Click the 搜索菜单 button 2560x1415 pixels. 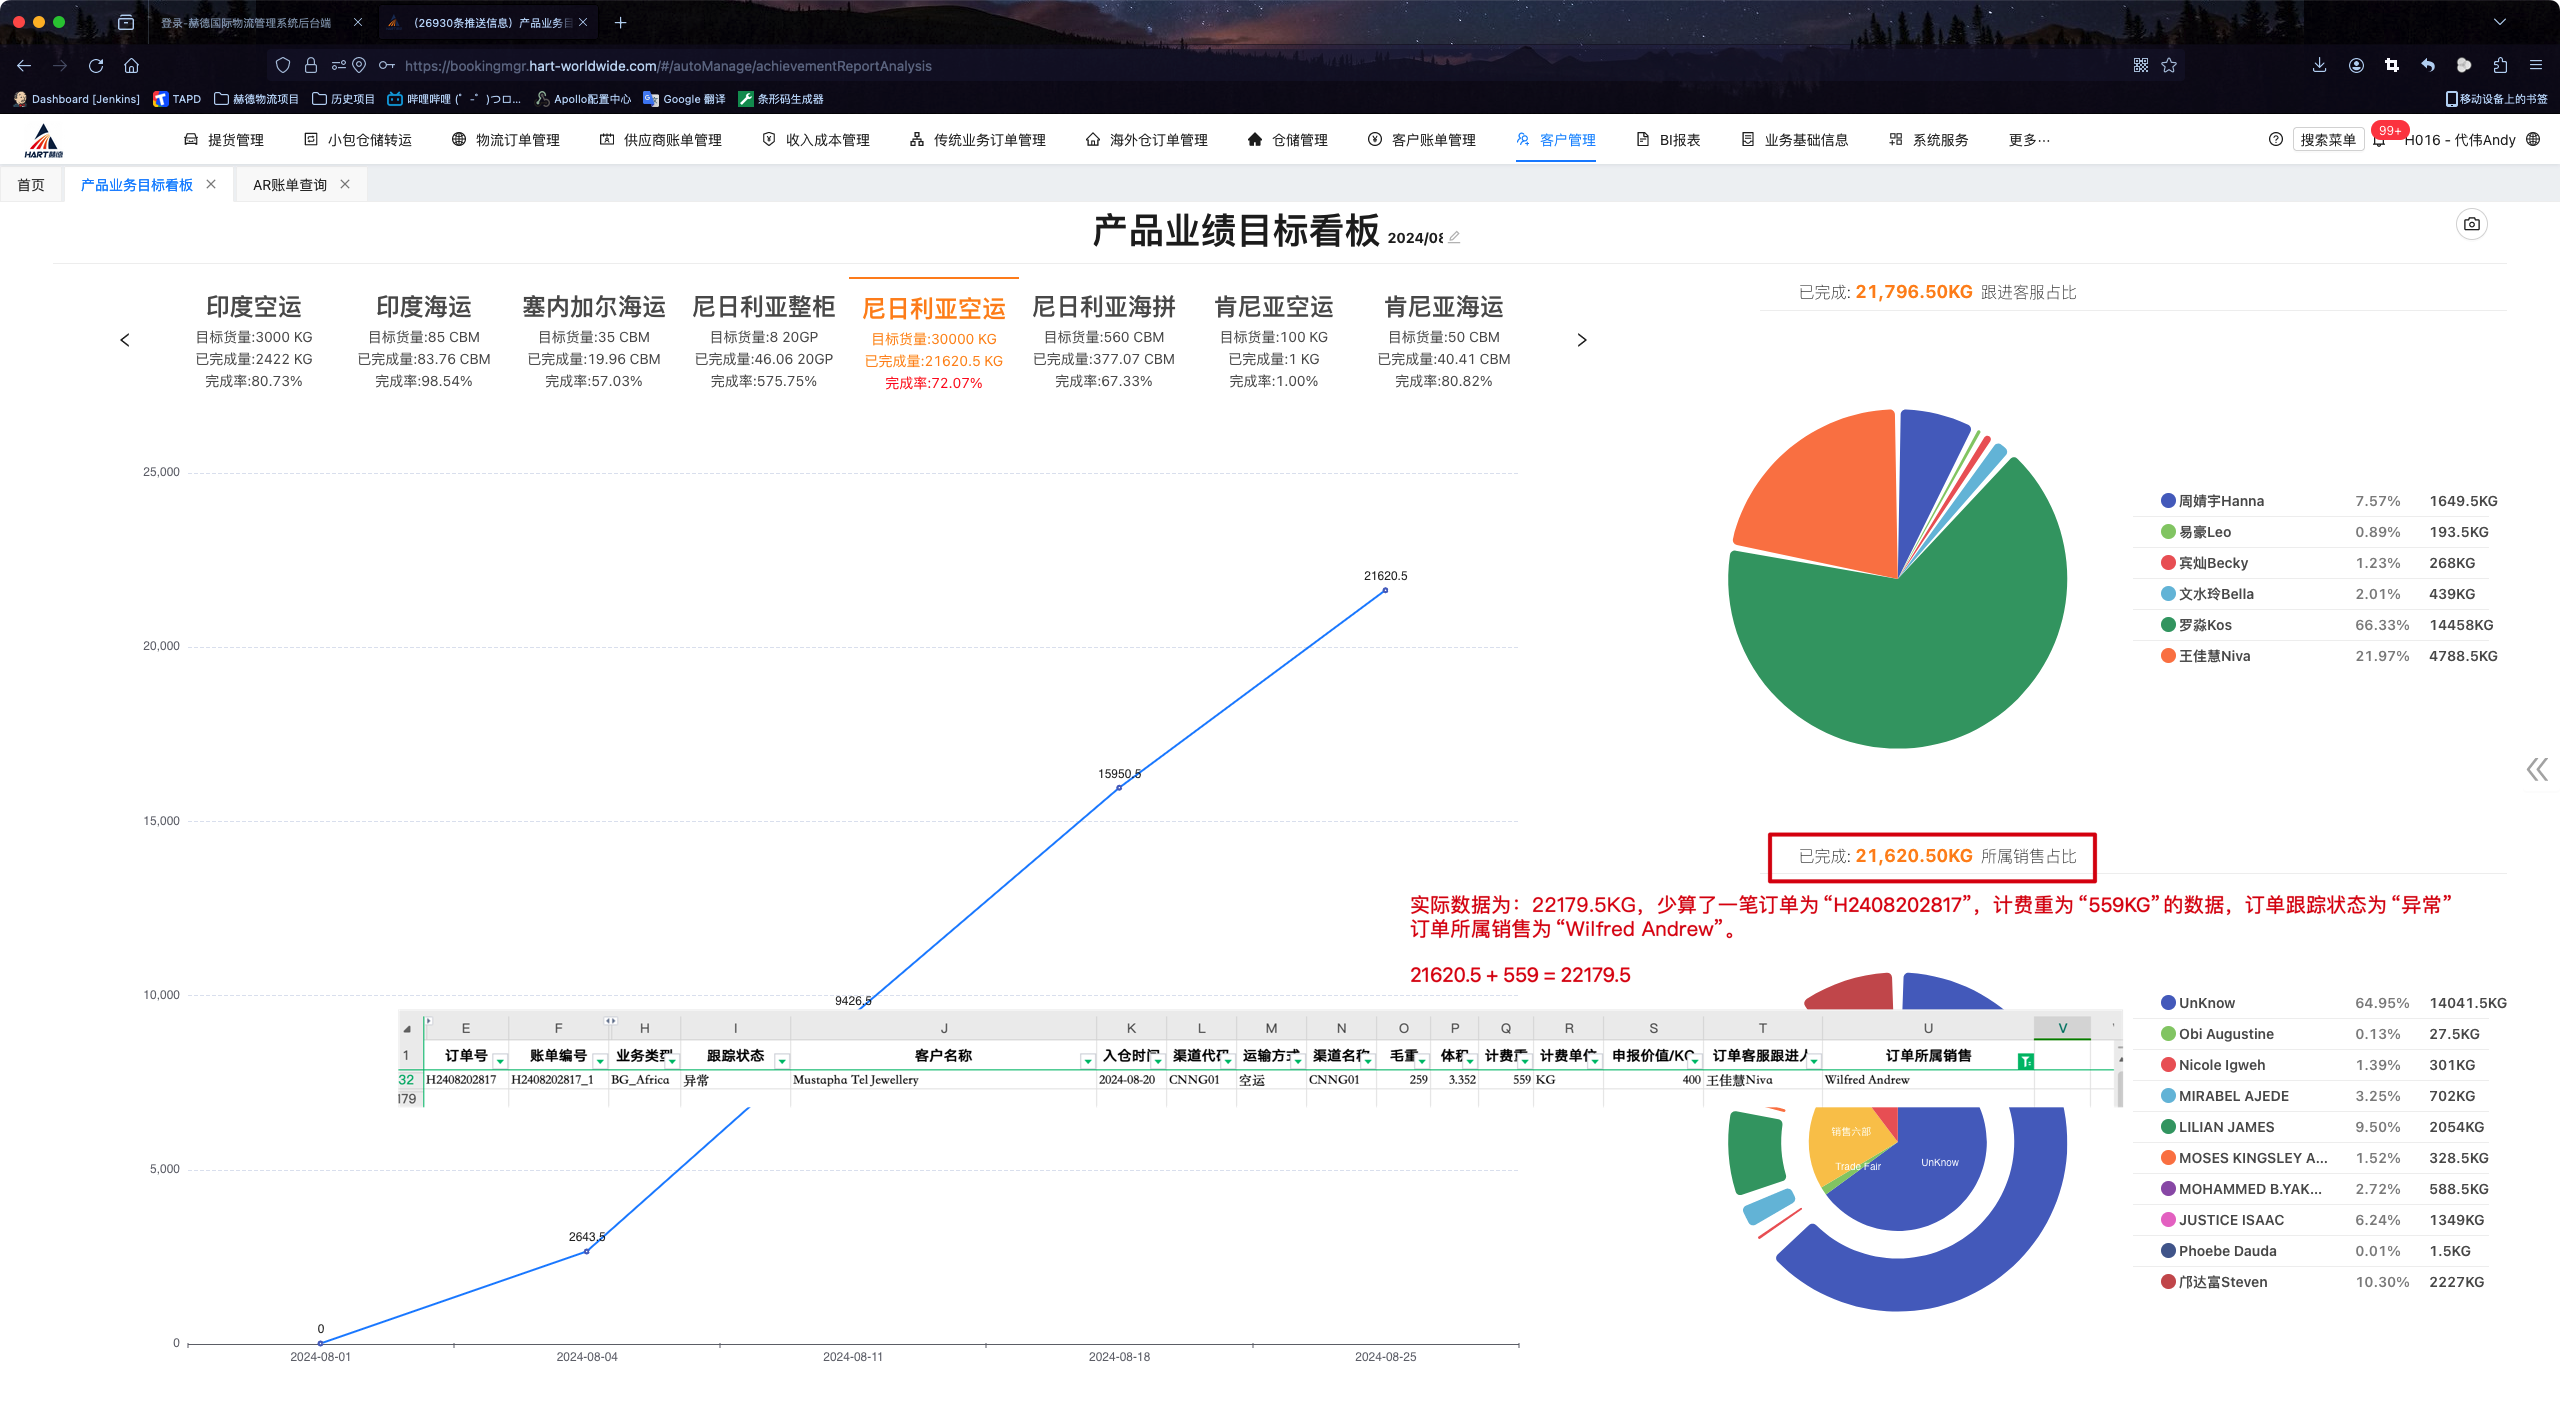2327,140
